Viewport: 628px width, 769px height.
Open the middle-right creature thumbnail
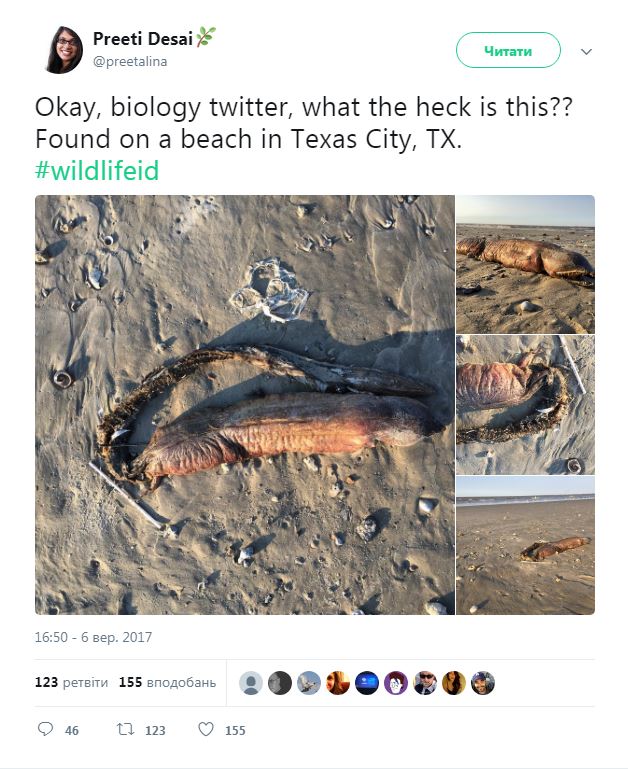click(x=525, y=404)
